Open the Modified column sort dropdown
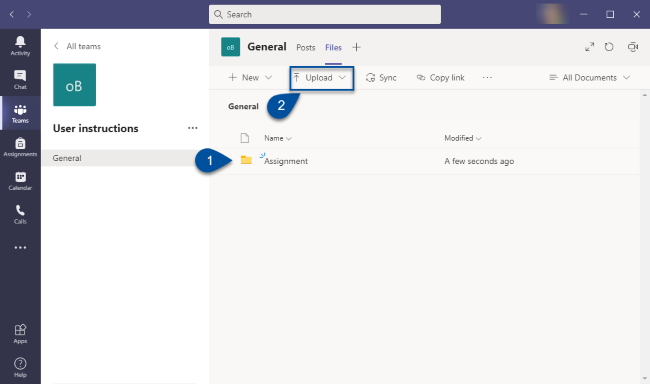650x384 pixels. point(463,138)
